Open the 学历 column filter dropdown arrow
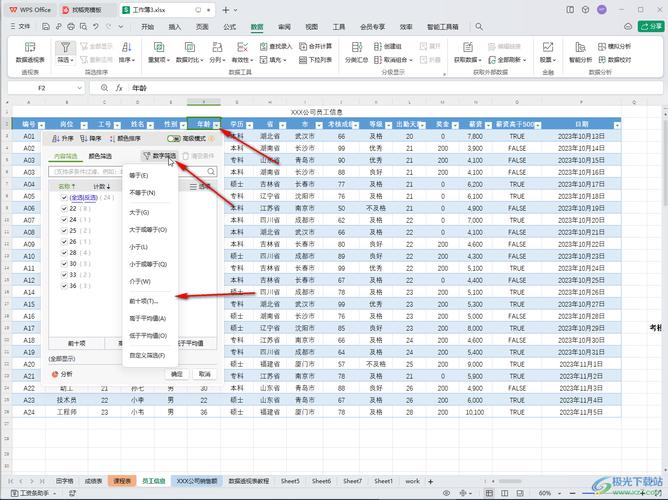The image size is (668, 500). (x=250, y=125)
